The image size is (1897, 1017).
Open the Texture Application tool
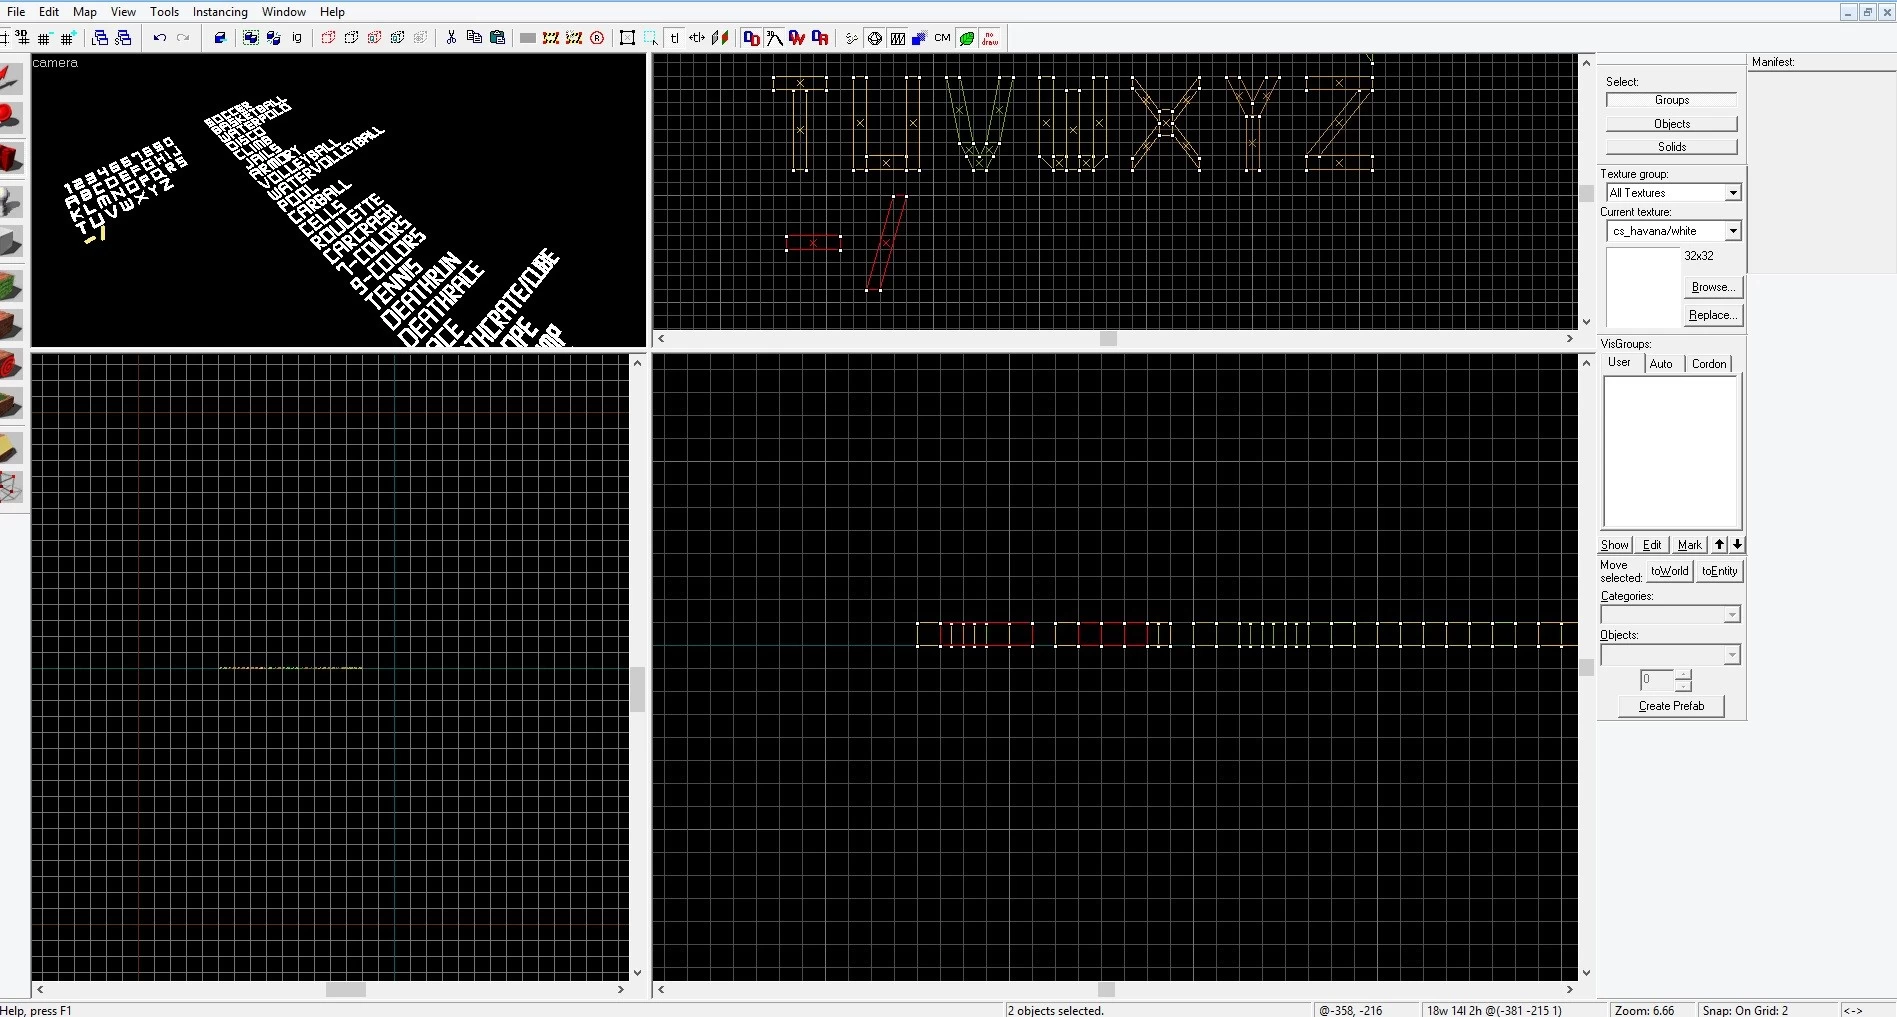(9, 284)
